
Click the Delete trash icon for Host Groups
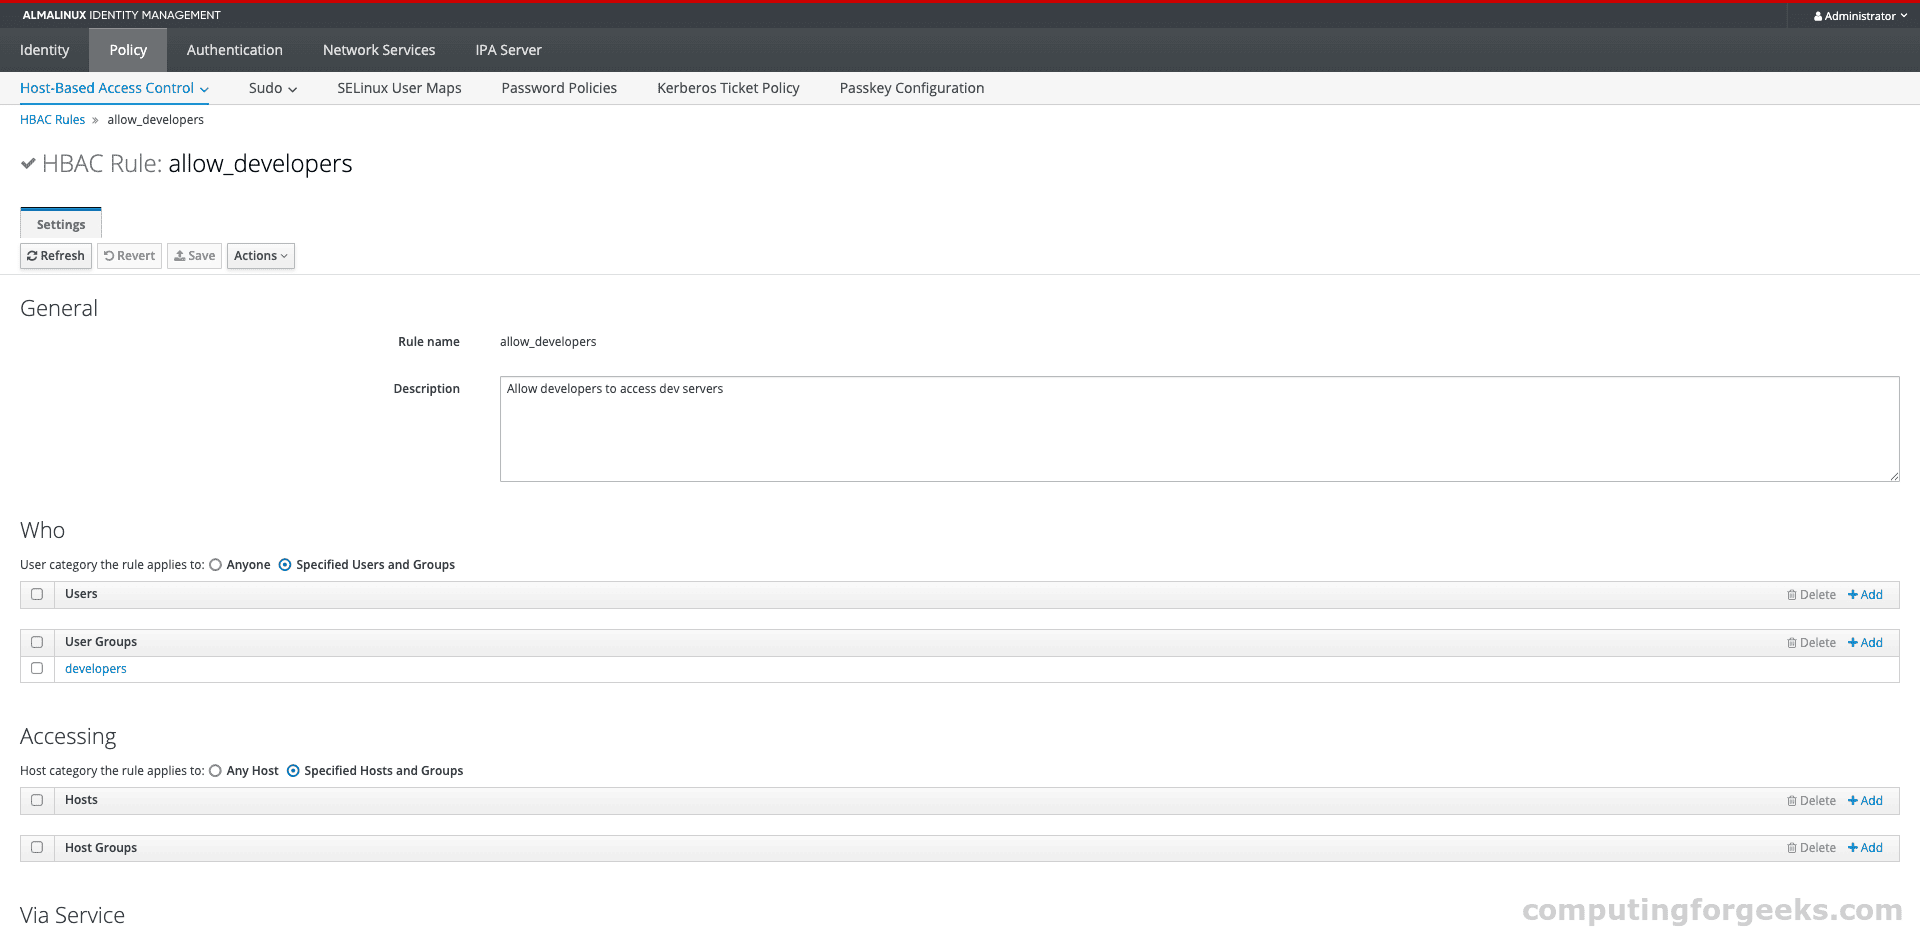pos(1793,847)
